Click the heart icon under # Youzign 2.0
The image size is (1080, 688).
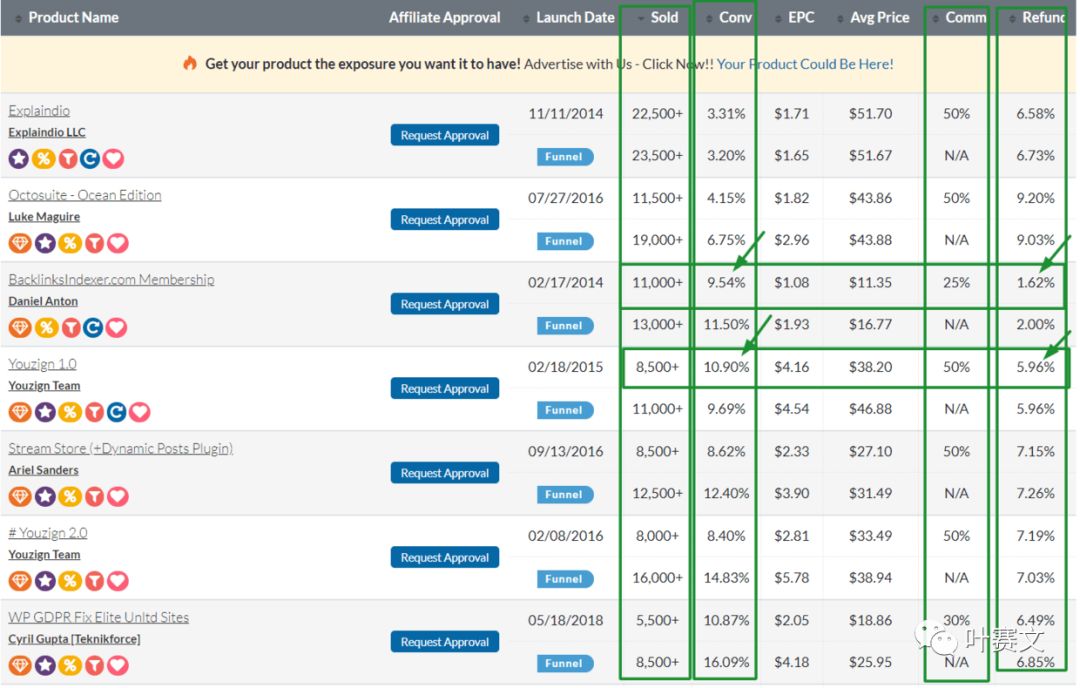pos(118,581)
